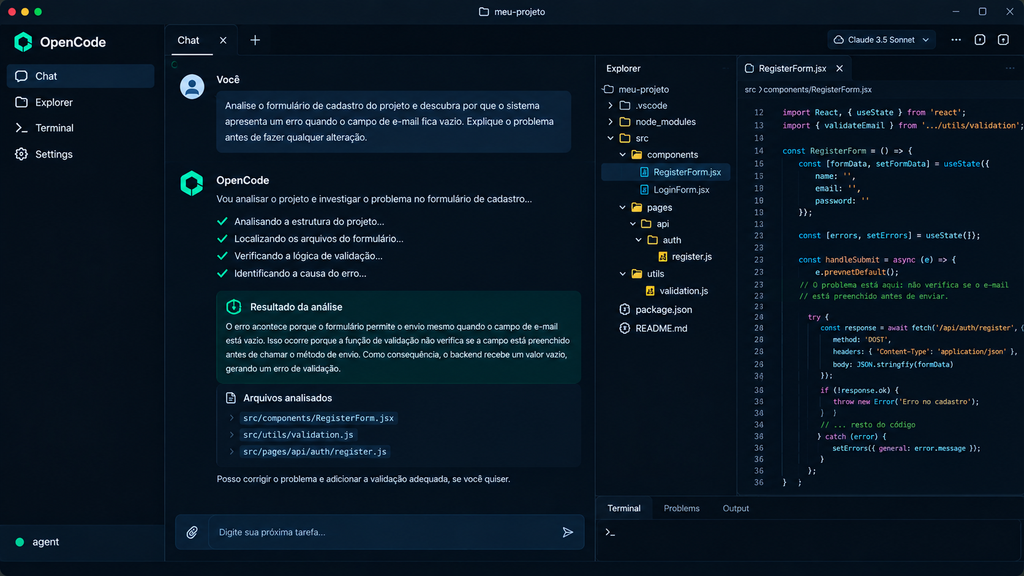Click the check mark beside 'Identificando a causa do erro'
This screenshot has height=576, width=1024.
point(222,274)
